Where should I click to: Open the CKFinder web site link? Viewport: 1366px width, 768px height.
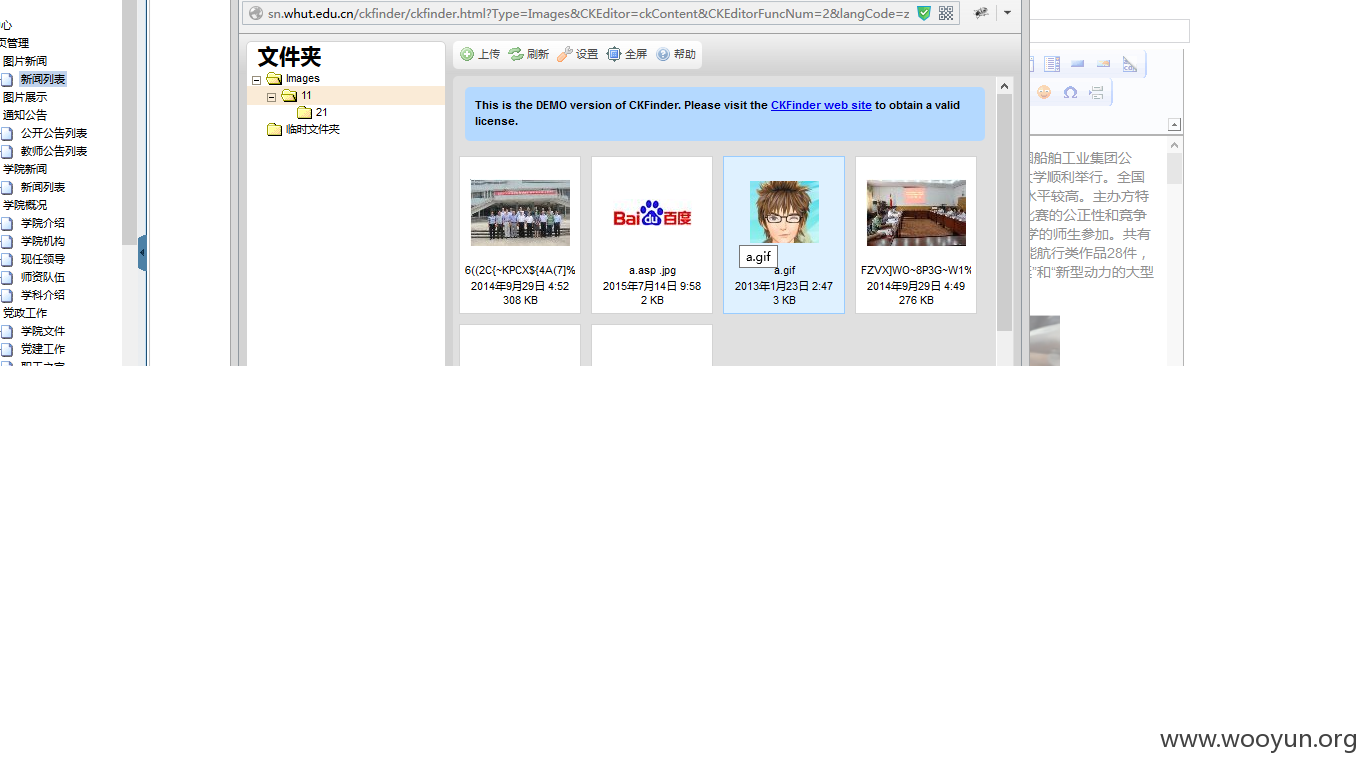tap(821, 105)
